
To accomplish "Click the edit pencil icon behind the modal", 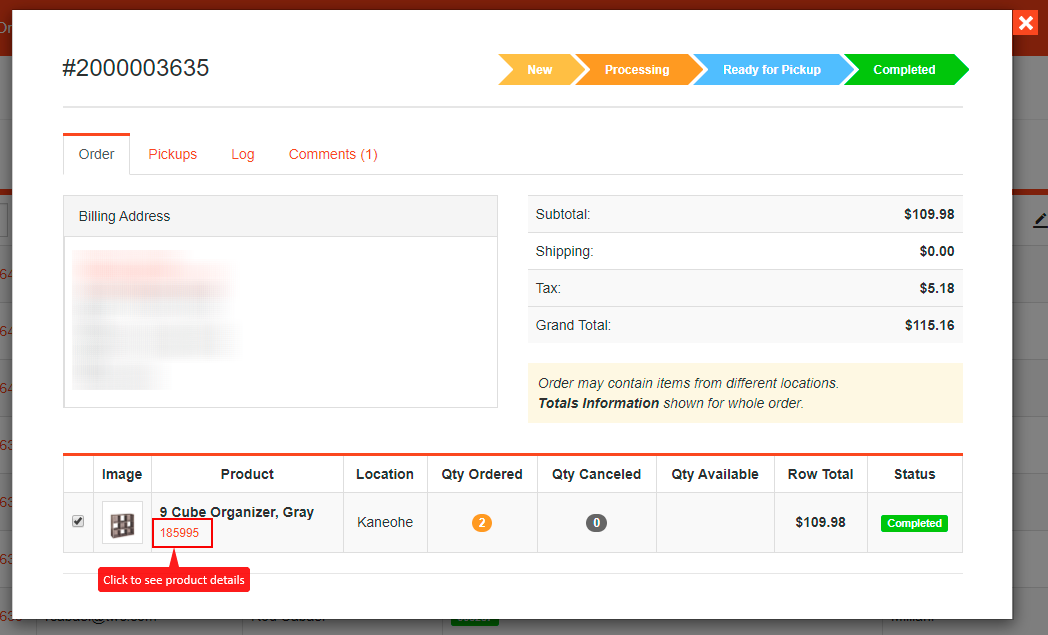I will point(1041,220).
